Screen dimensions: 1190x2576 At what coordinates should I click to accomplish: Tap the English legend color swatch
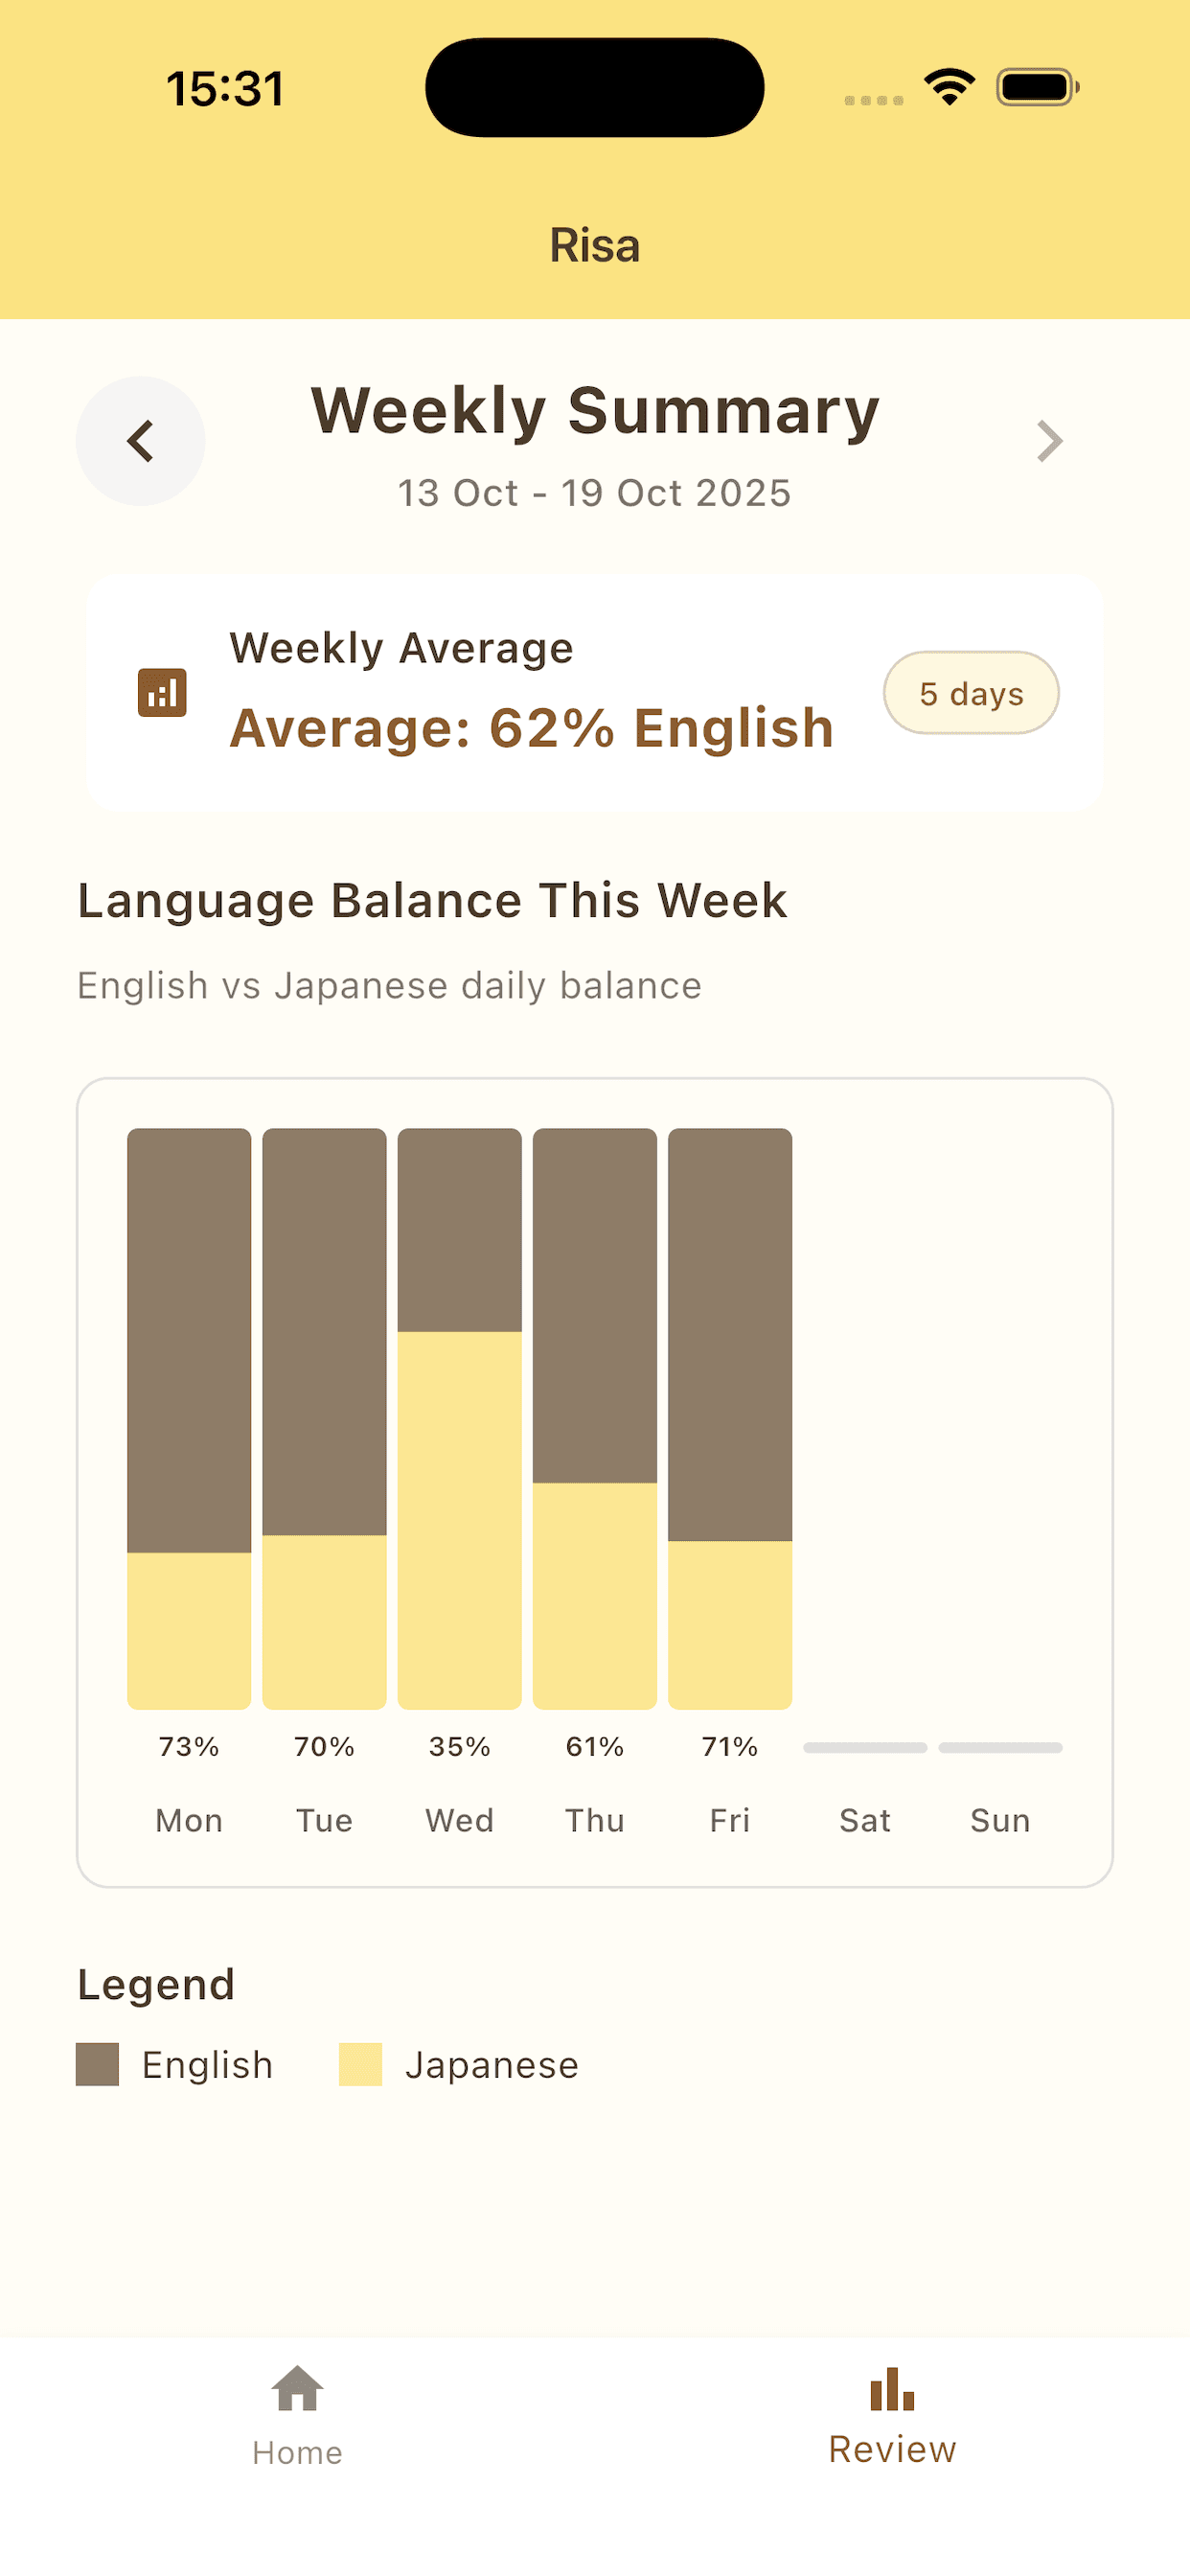tap(98, 2065)
